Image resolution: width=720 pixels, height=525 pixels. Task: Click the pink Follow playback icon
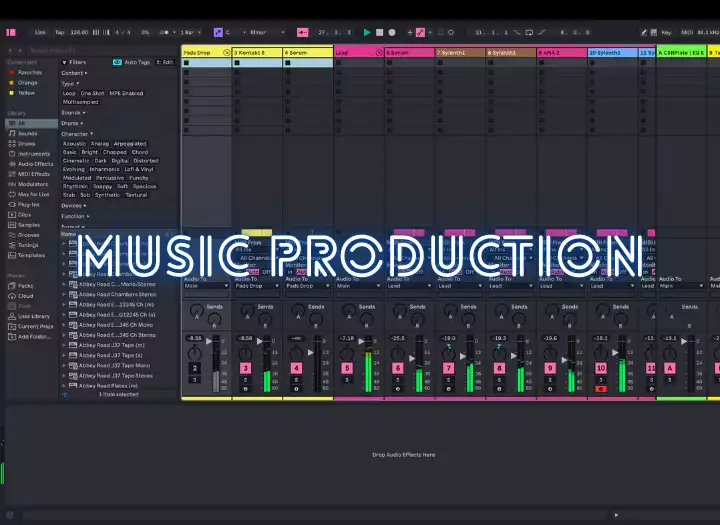pyautogui.click(x=303, y=33)
